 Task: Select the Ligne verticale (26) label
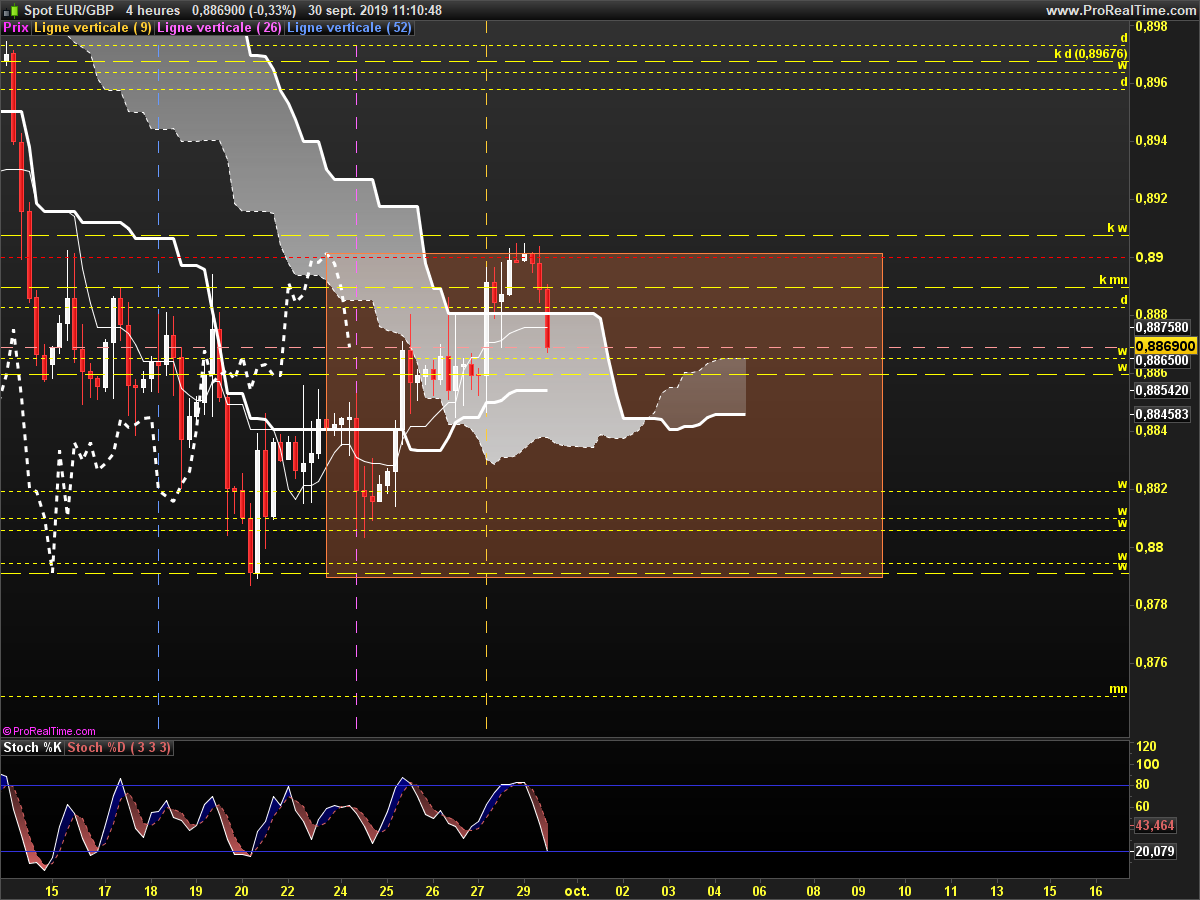(220, 28)
